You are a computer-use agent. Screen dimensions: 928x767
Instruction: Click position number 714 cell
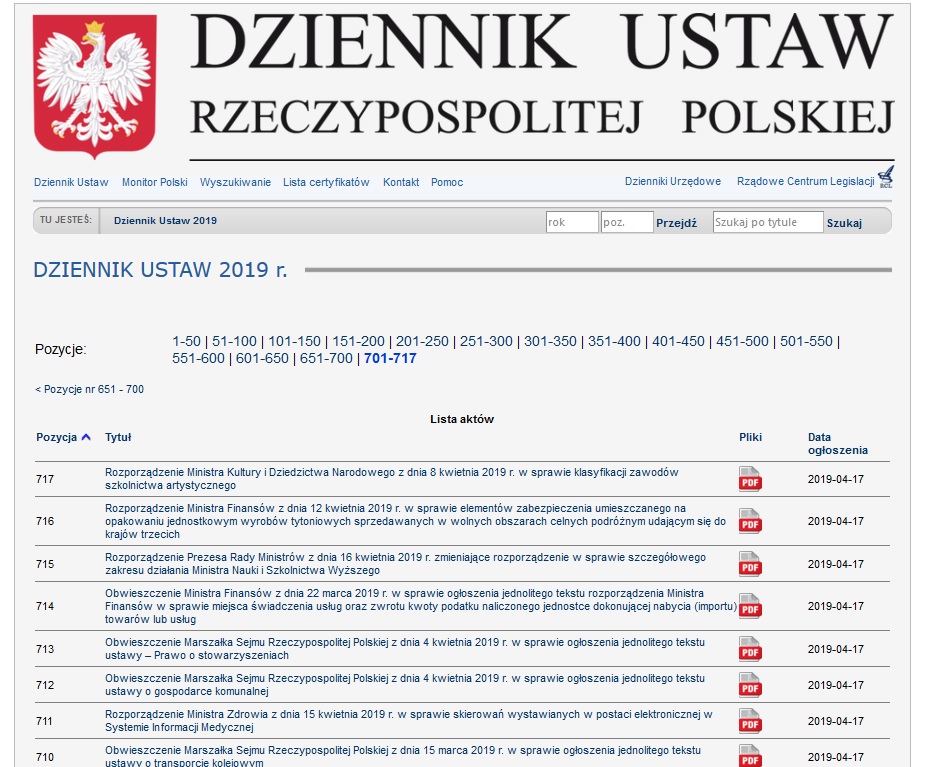tap(45, 606)
